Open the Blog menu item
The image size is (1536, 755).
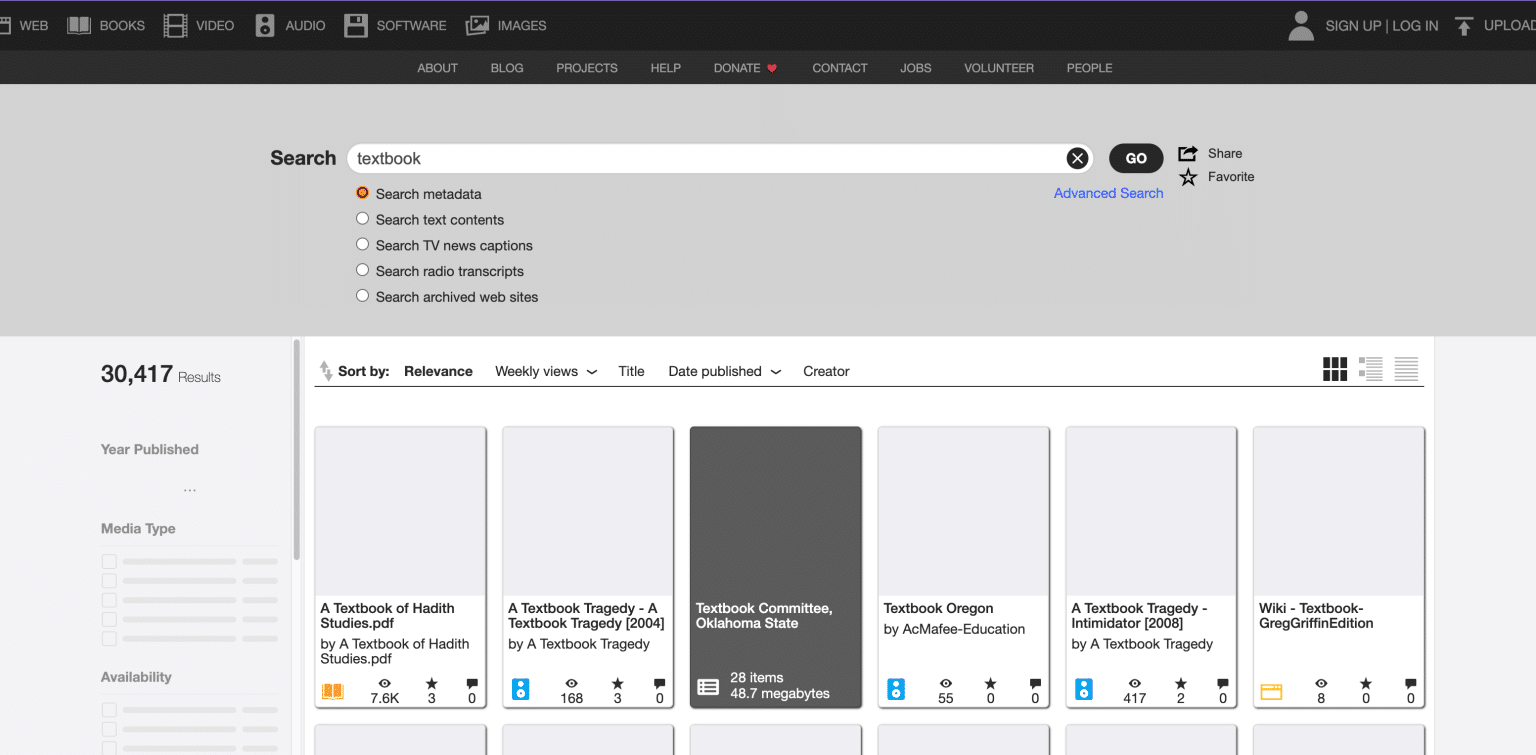[x=507, y=68]
